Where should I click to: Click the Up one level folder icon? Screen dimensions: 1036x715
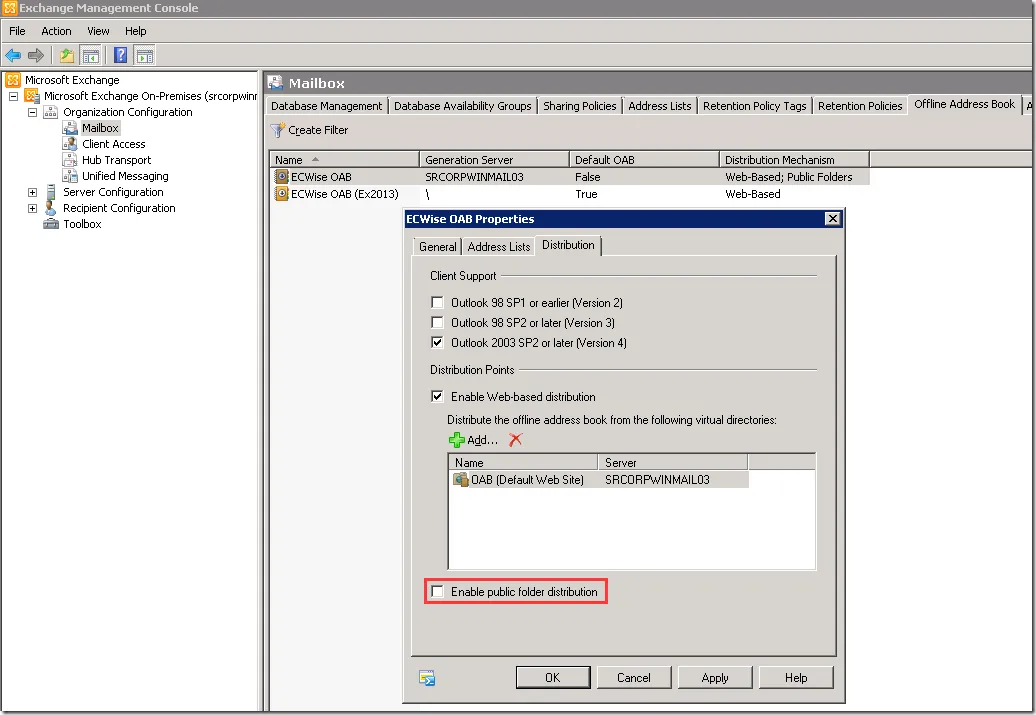tap(67, 56)
